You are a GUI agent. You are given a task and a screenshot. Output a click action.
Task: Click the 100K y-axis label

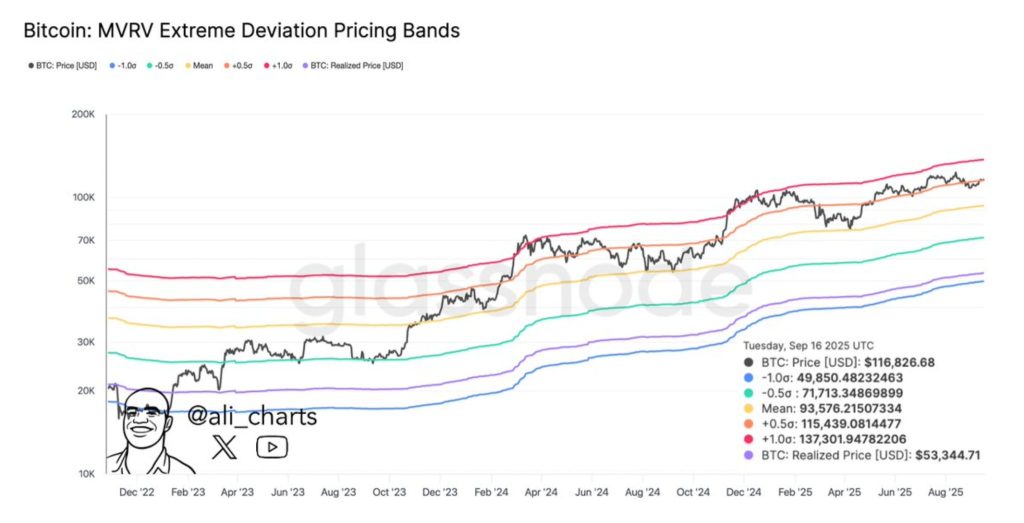[82, 198]
